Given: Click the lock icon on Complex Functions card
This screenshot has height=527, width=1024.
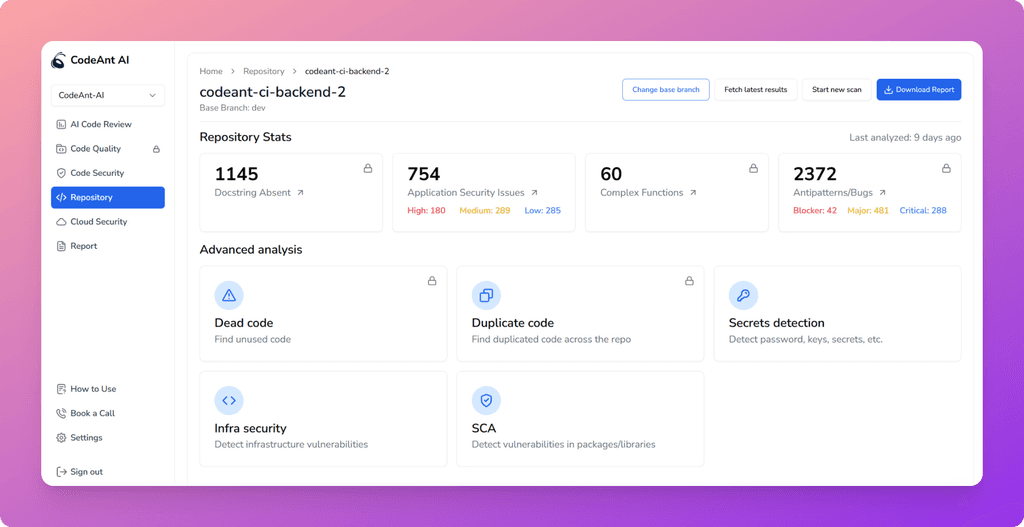Looking at the screenshot, I should pyautogui.click(x=754, y=168).
